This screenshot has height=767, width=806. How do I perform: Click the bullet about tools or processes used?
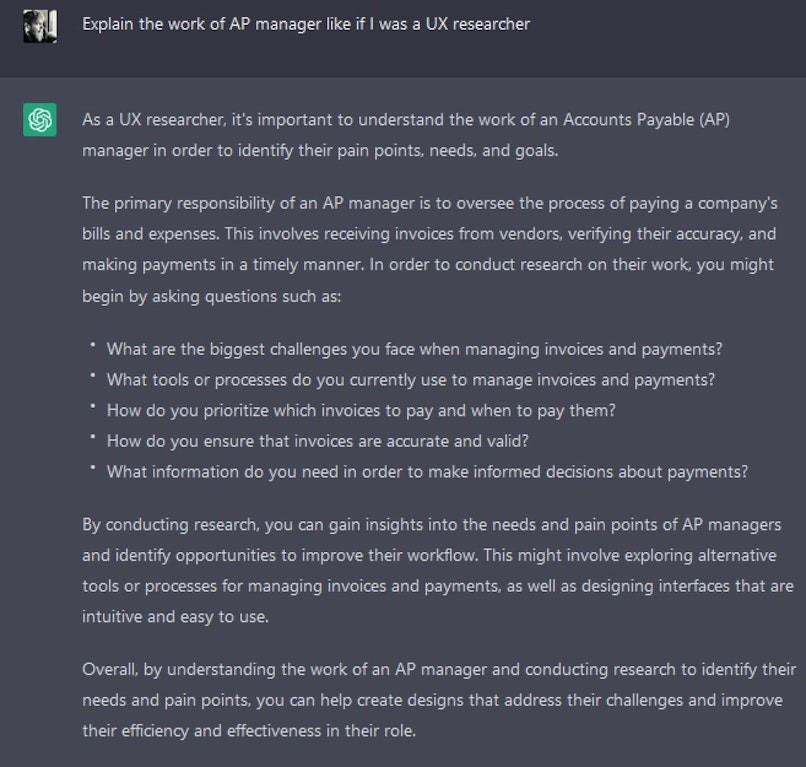411,380
